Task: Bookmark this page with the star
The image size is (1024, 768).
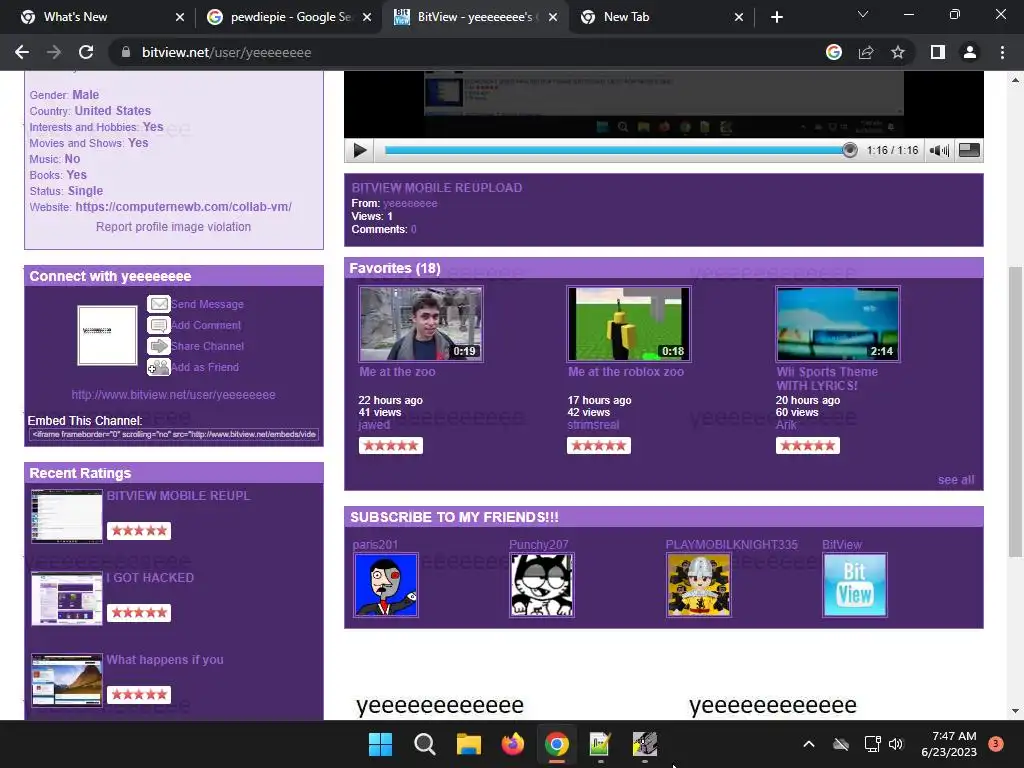Action: pos(898,52)
